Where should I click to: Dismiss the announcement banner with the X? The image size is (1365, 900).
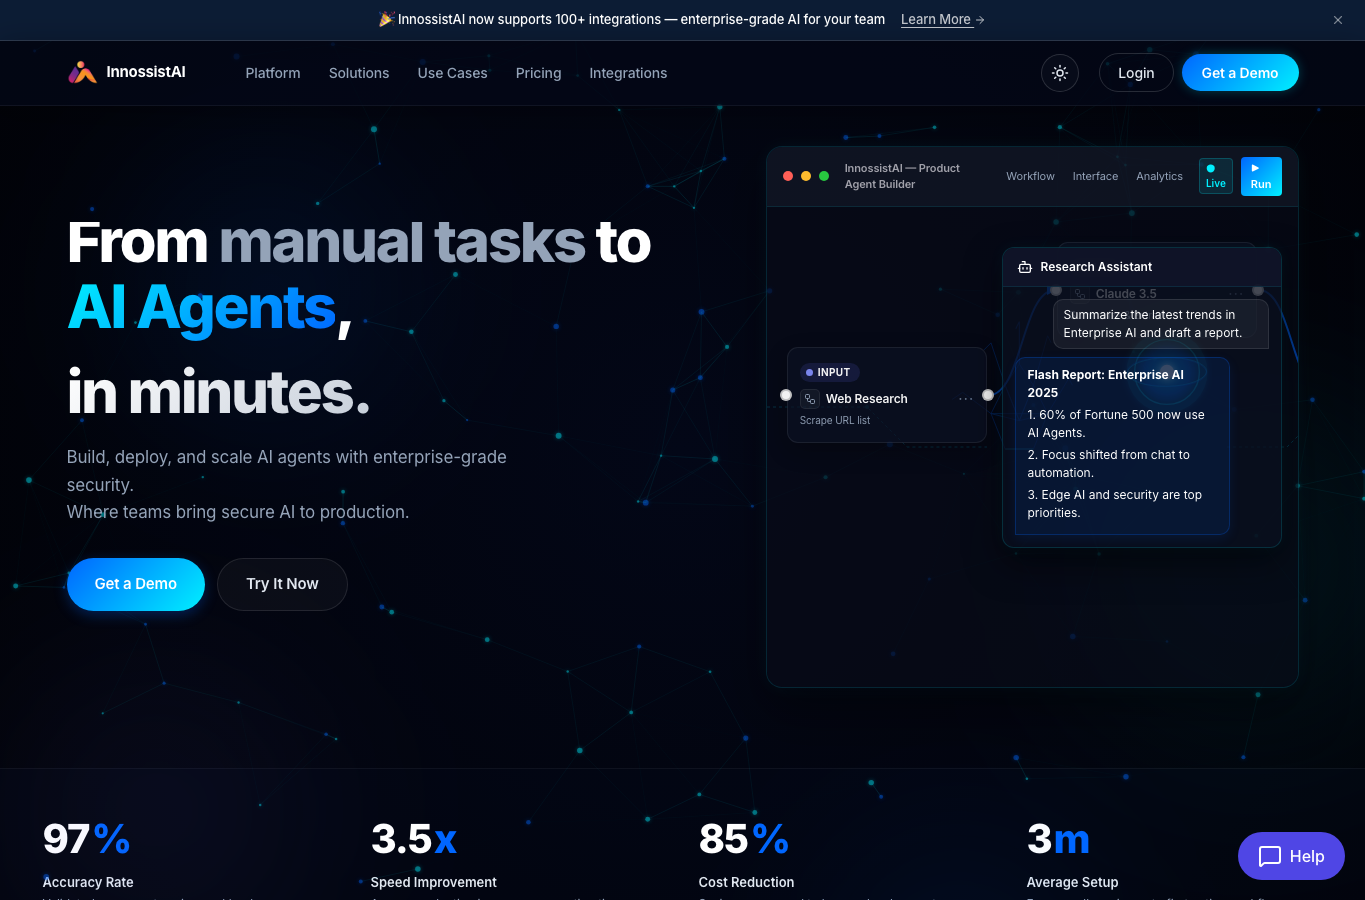[1338, 20]
